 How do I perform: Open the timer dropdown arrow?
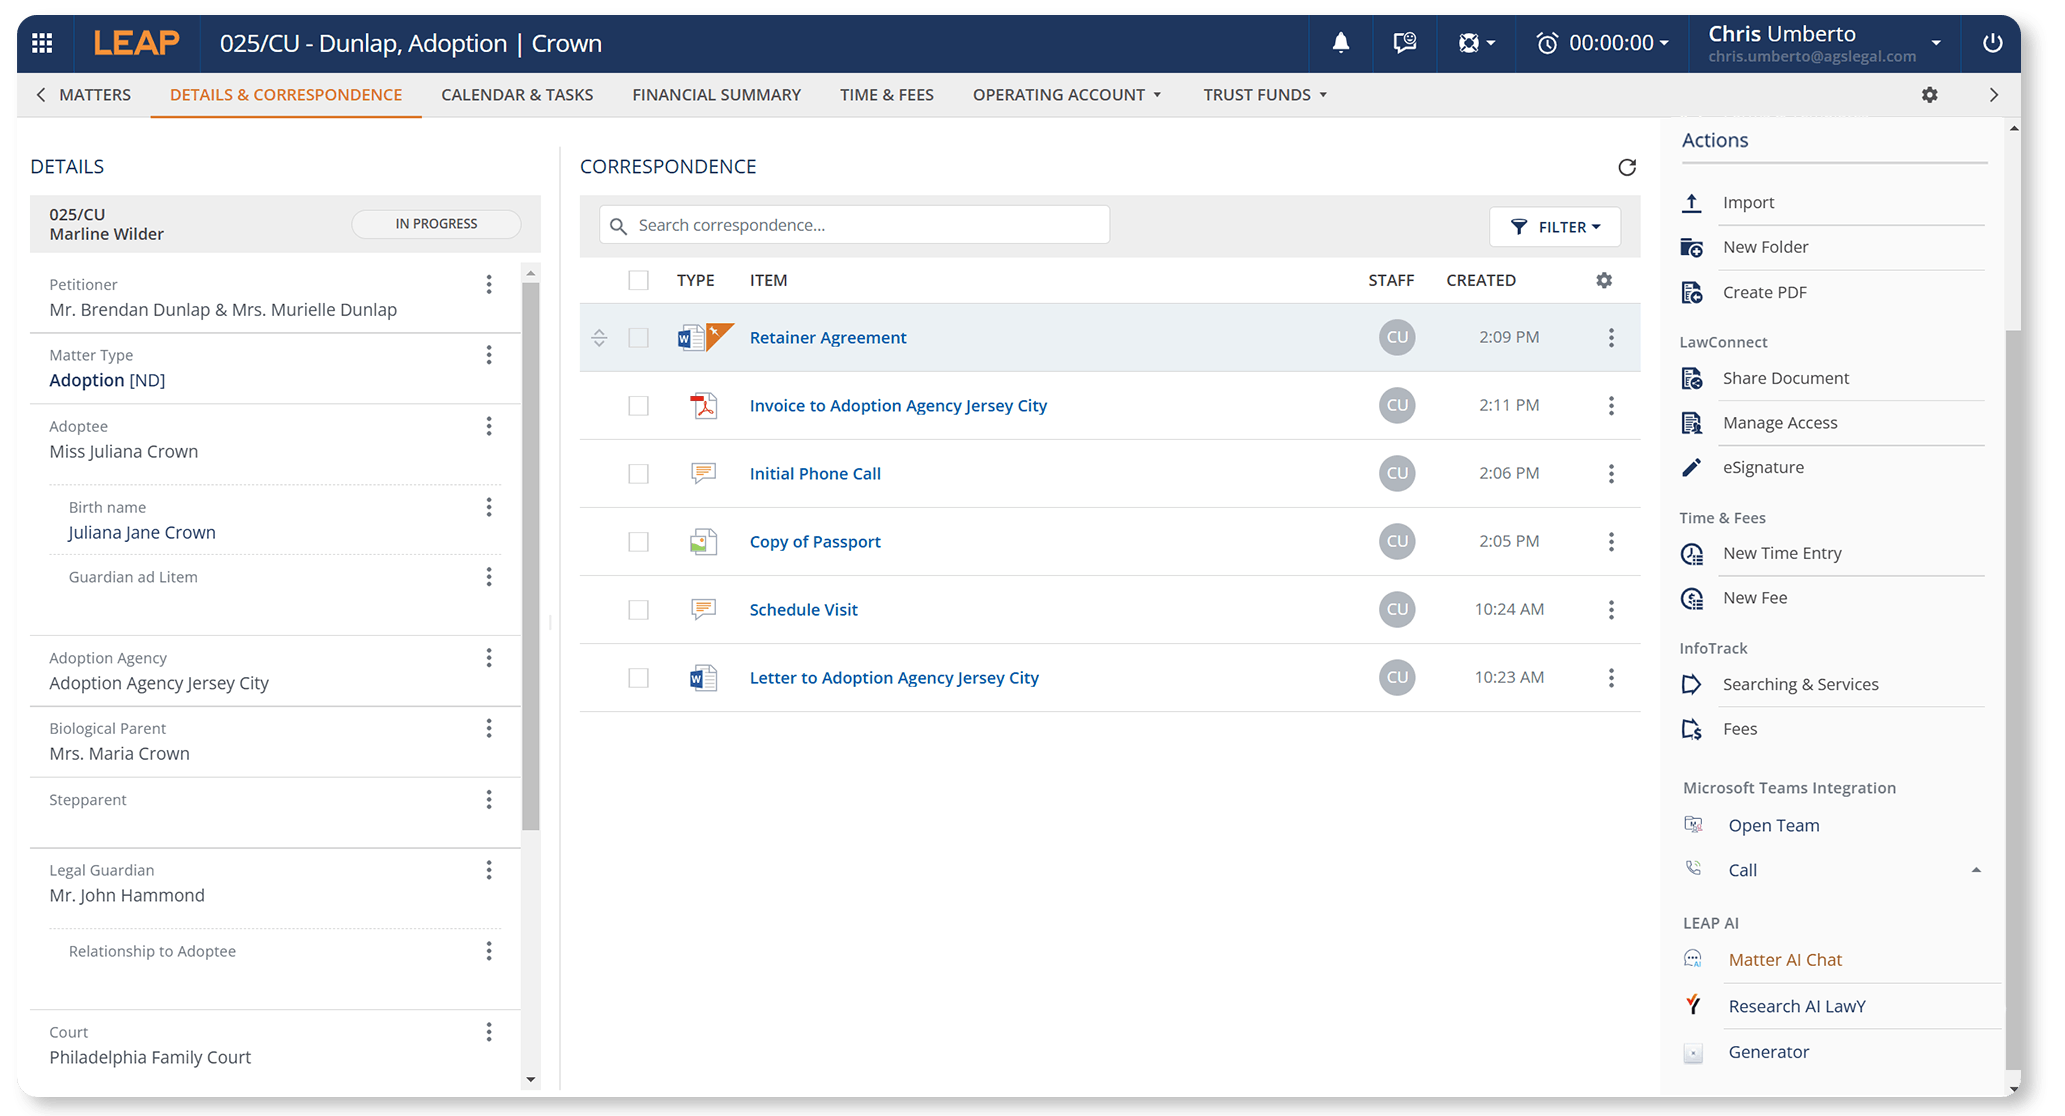(1664, 43)
